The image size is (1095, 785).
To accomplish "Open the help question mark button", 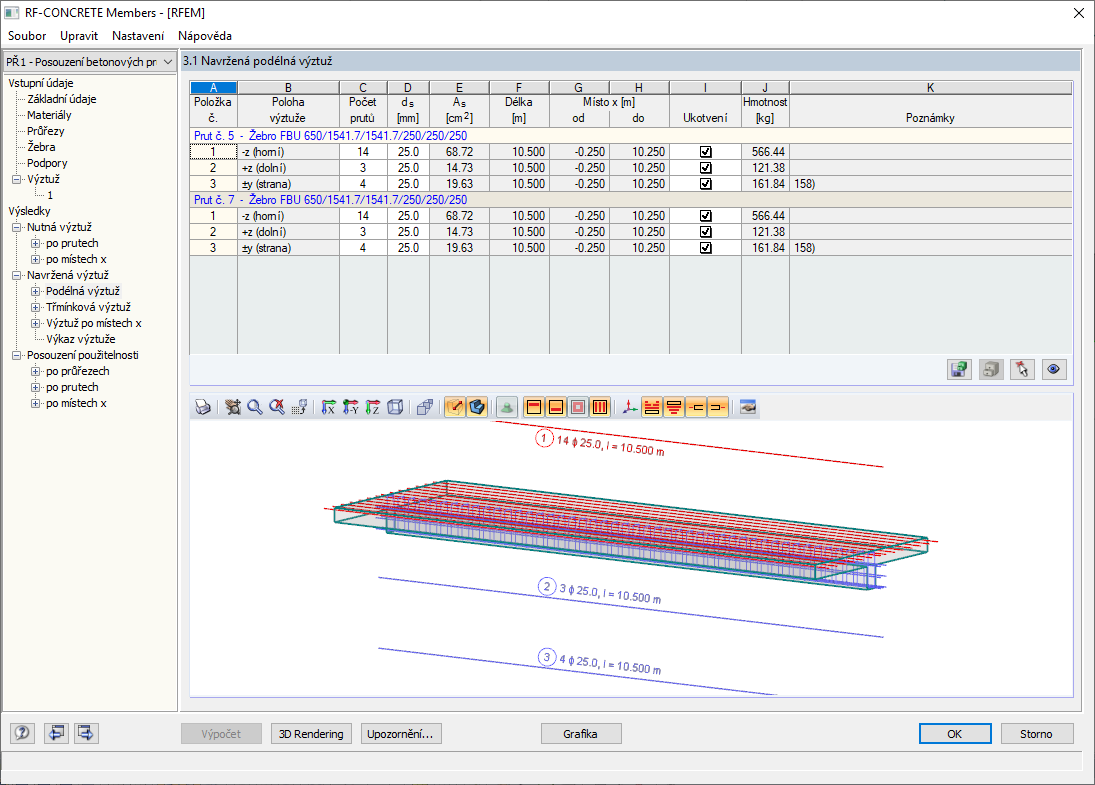I will 22,733.
